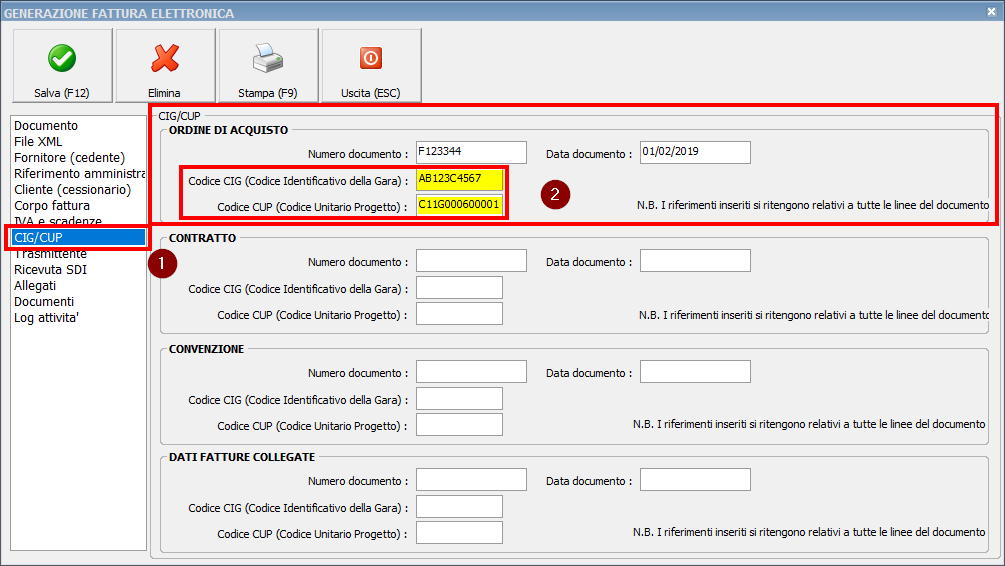Click Ordine di Acquisto Numero documento field
The height and width of the screenshot is (566, 1005).
(471, 152)
